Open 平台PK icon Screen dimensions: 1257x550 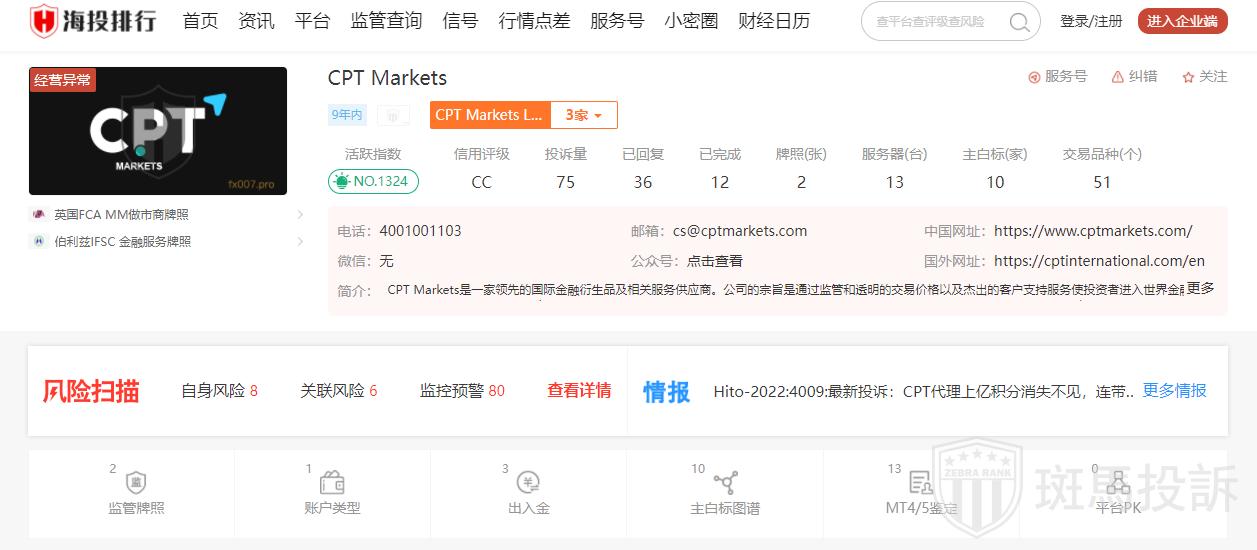pyautogui.click(x=1117, y=483)
